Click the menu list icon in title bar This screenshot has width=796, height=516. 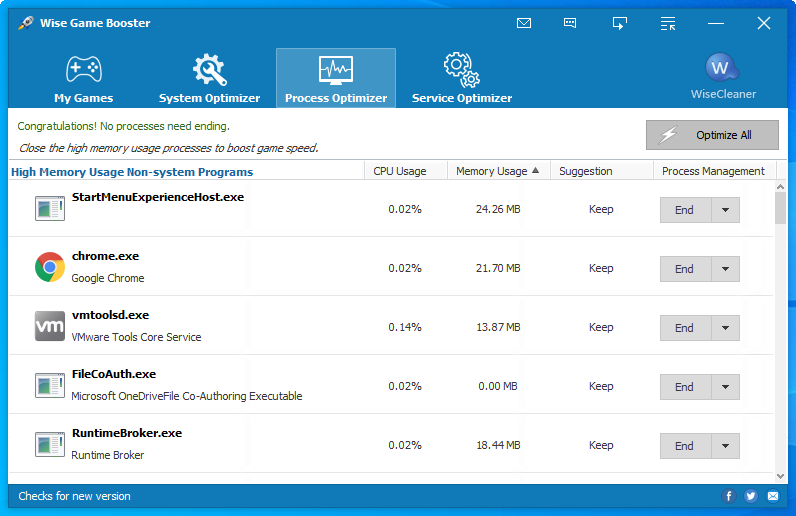click(x=669, y=23)
